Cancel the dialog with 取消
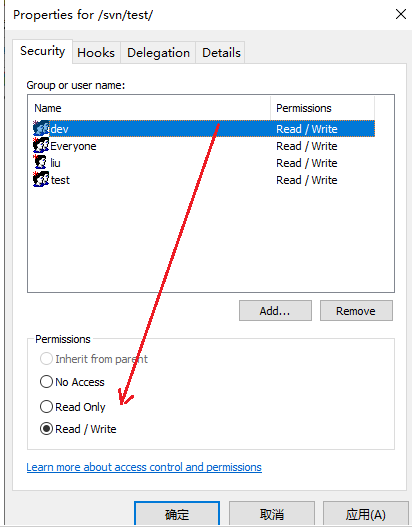Viewport: 412px width, 527px height. click(272, 514)
